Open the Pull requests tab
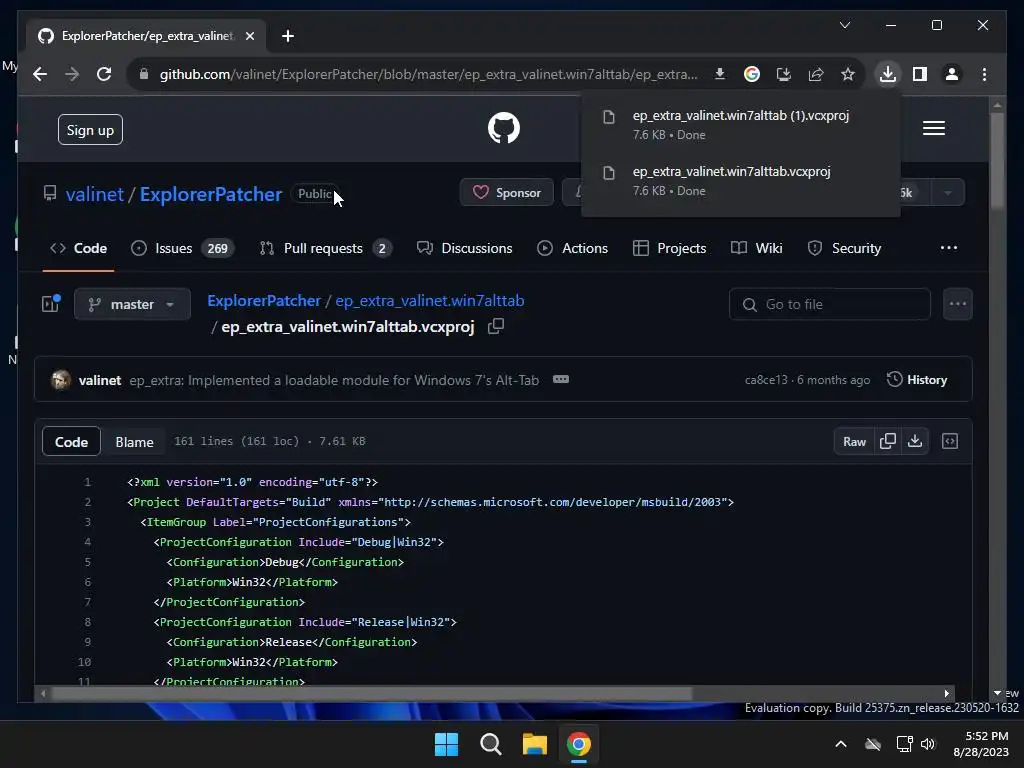This screenshot has height=768, width=1024. 325,248
